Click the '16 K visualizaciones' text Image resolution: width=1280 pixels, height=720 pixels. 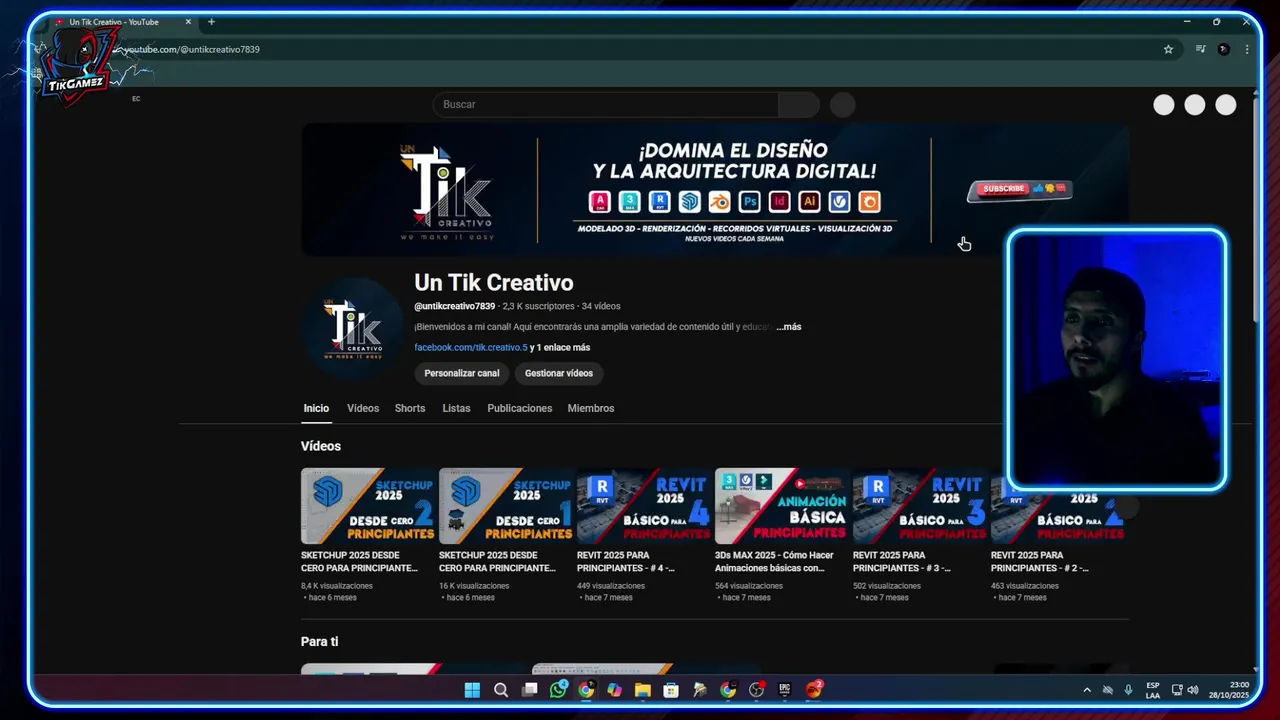click(x=474, y=586)
